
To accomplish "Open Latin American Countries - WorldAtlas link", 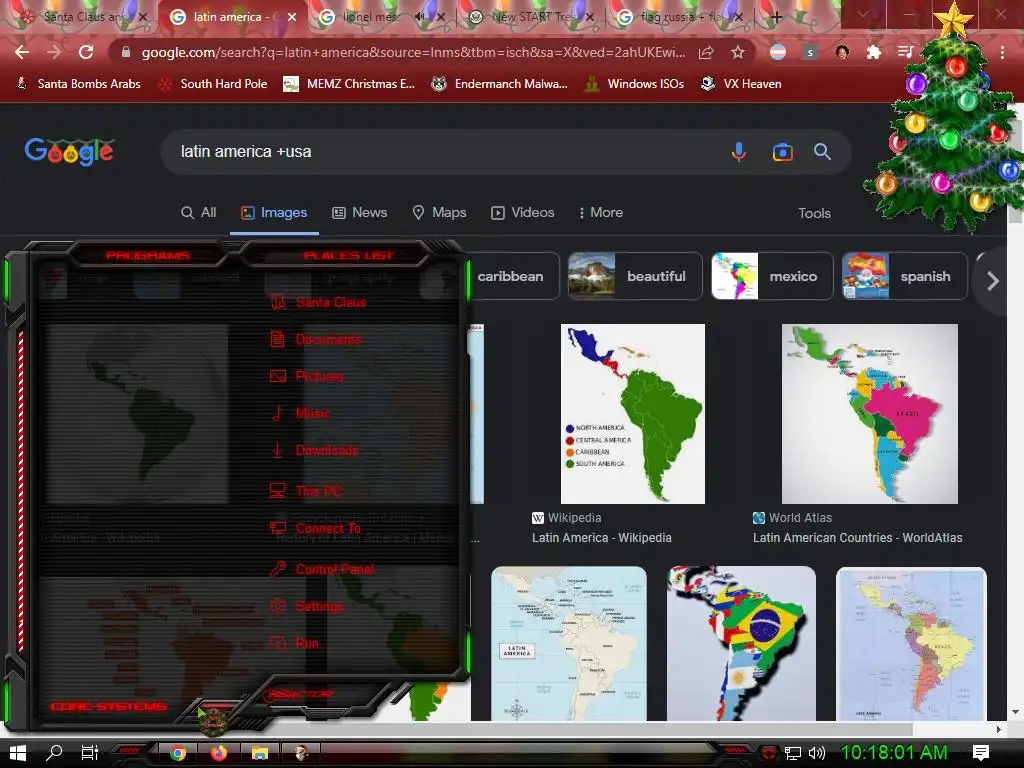I will click(857, 537).
